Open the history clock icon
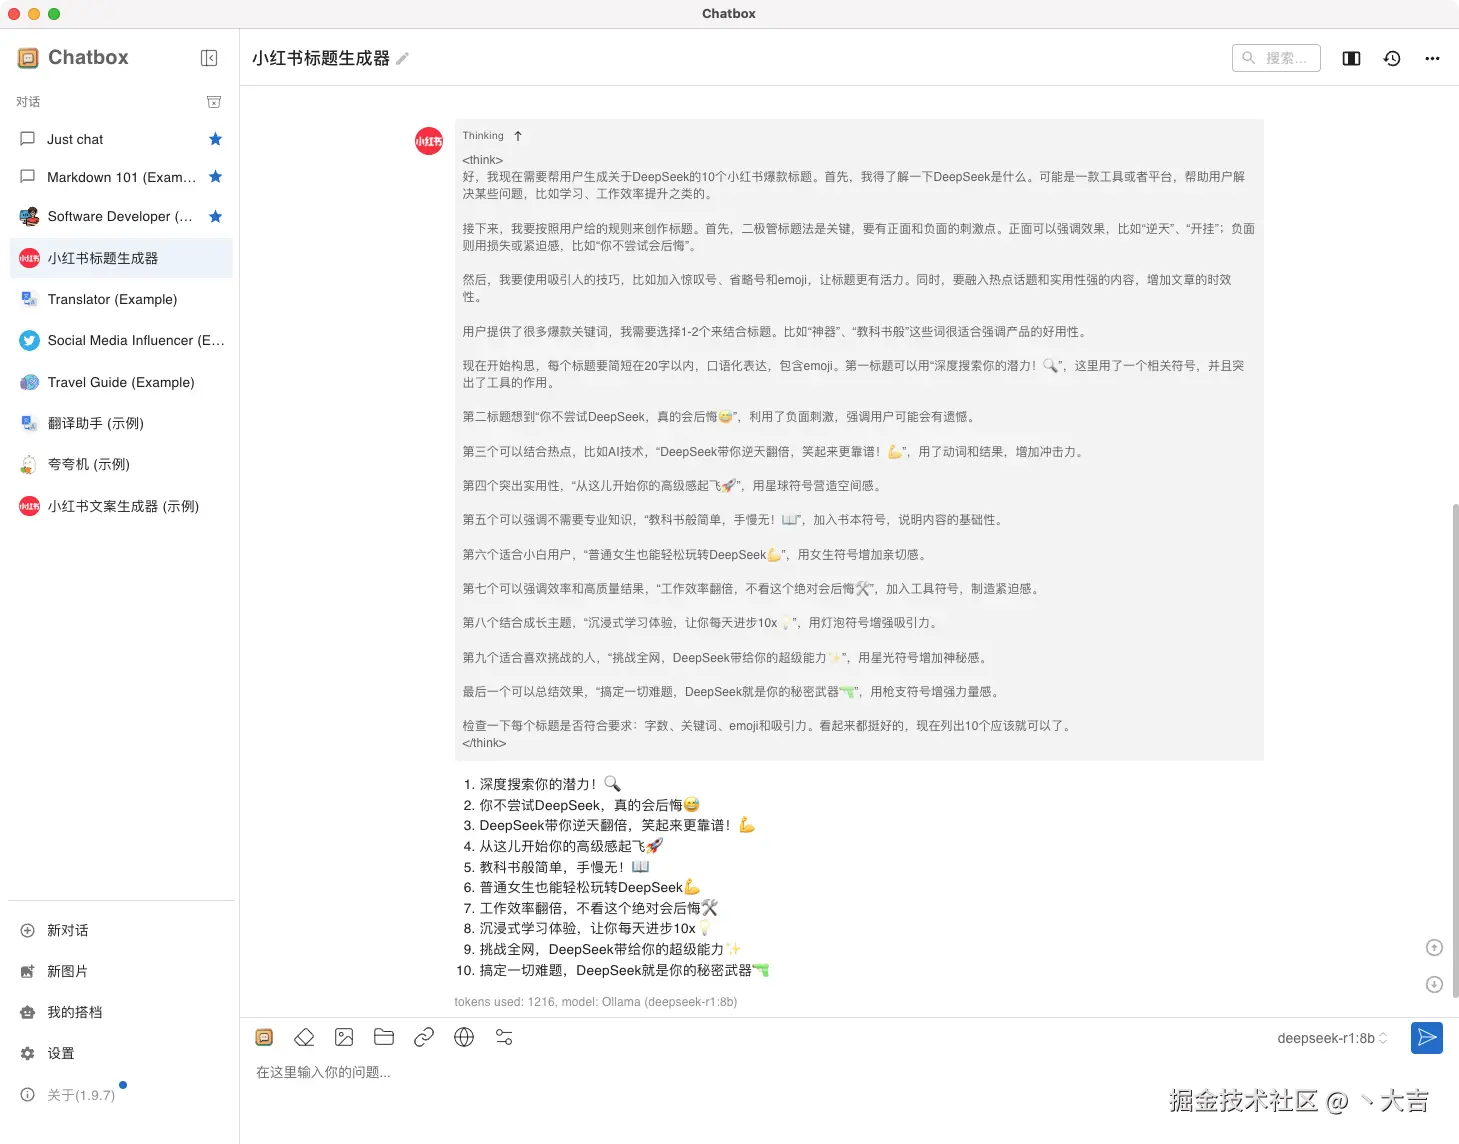The height and width of the screenshot is (1144, 1459). (x=1392, y=58)
